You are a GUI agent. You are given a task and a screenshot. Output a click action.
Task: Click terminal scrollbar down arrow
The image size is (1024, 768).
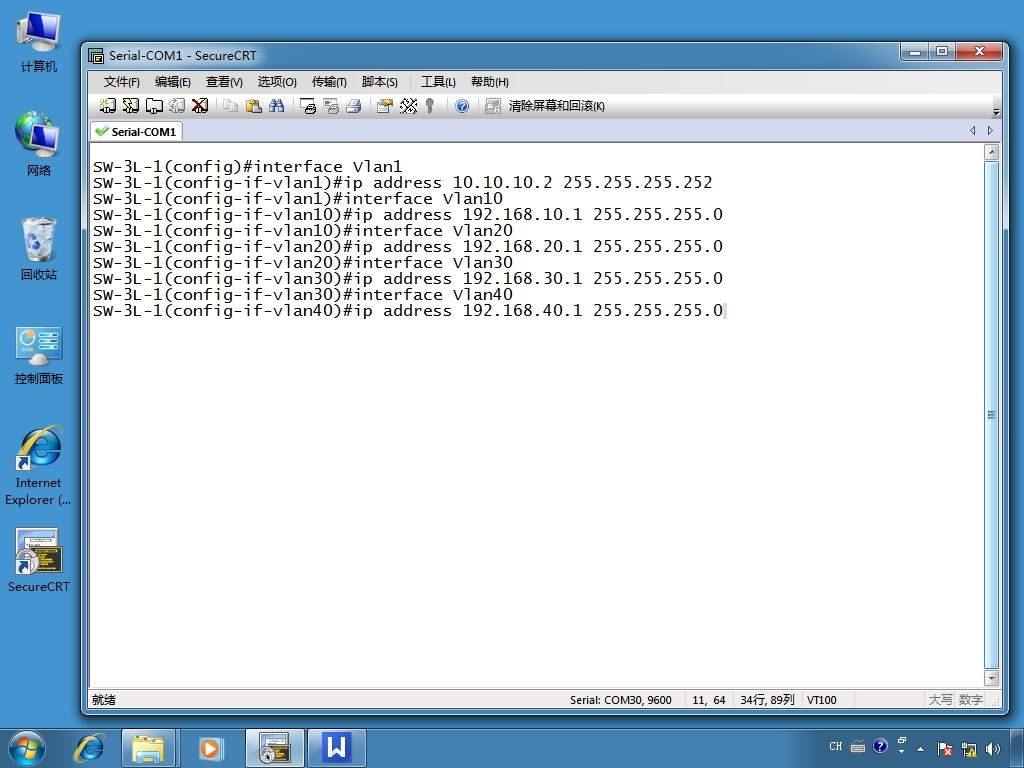(991, 678)
